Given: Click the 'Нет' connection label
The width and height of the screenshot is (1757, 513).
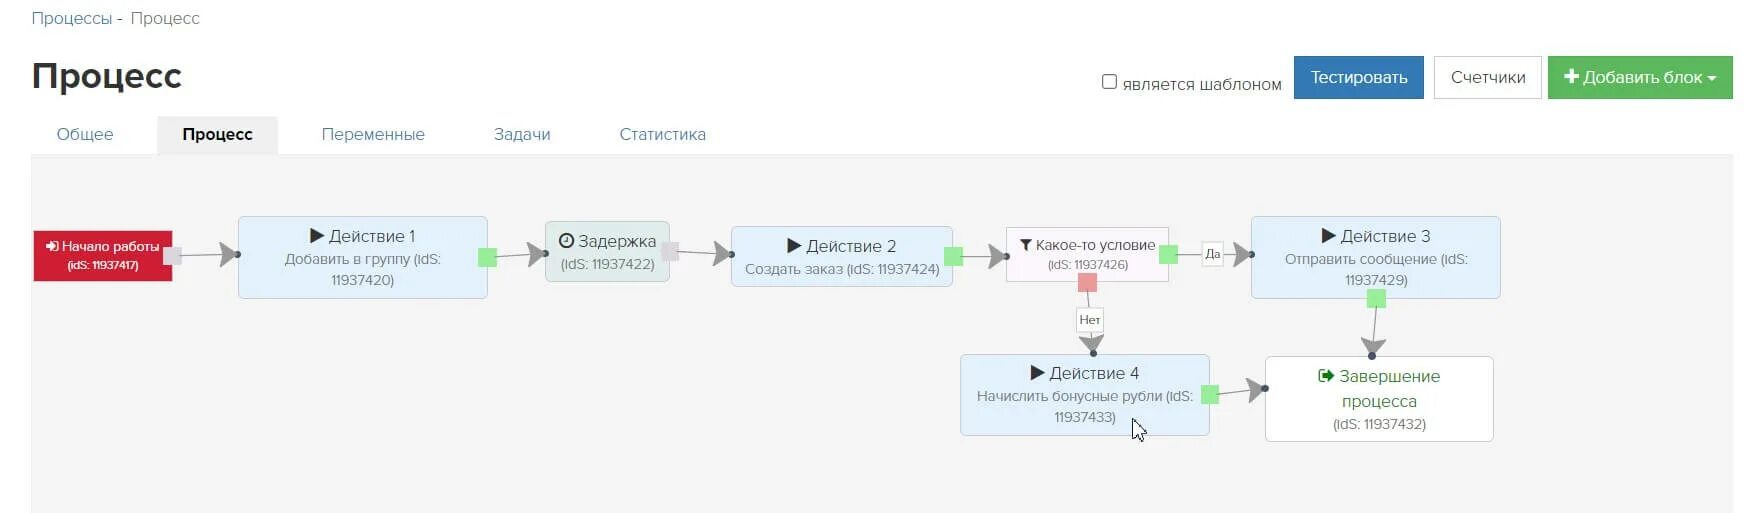Looking at the screenshot, I should (x=1090, y=320).
